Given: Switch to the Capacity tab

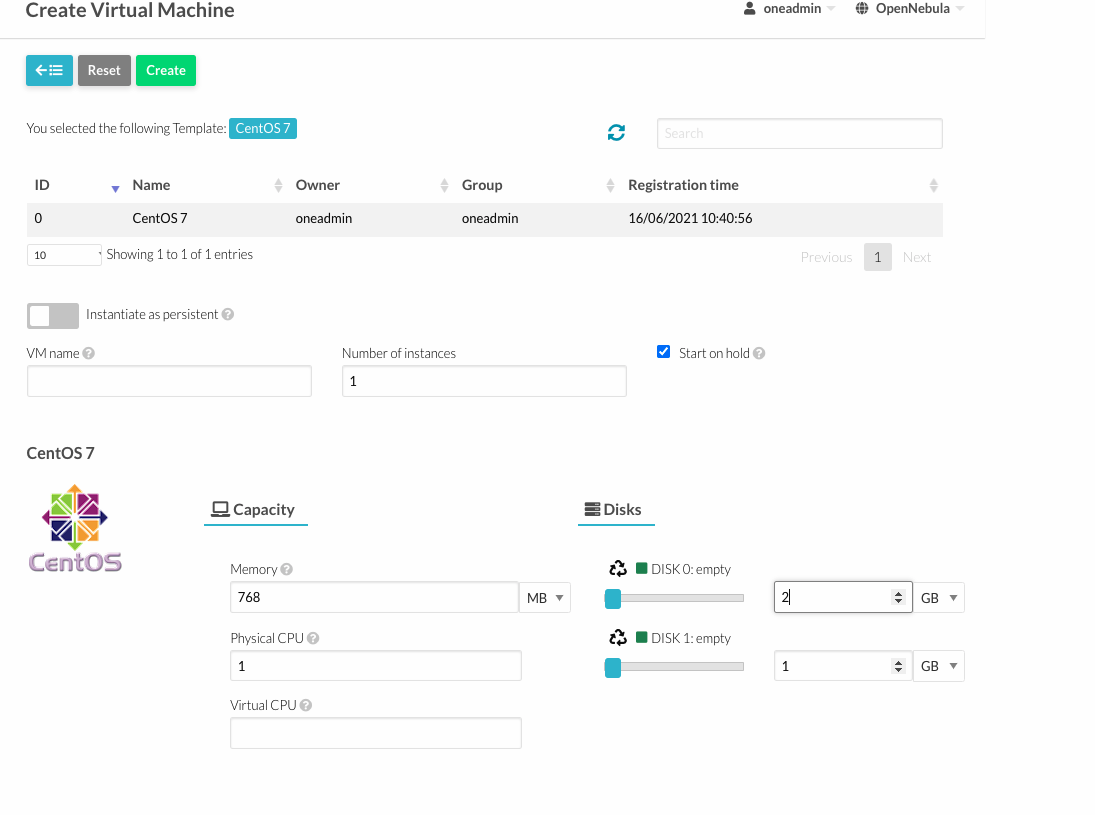Looking at the screenshot, I should tap(255, 510).
